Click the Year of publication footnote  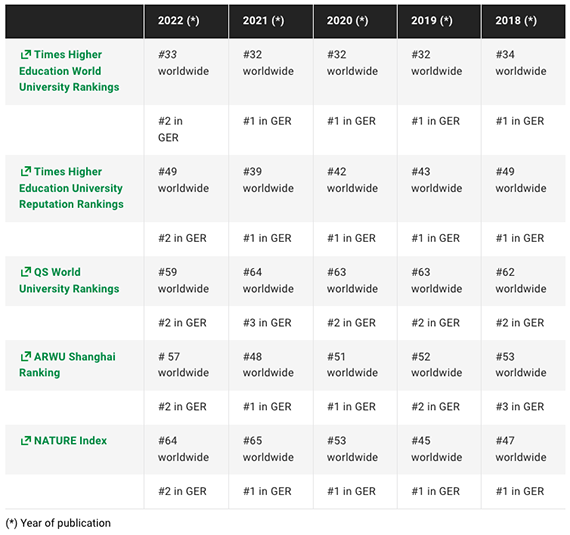coord(58,523)
